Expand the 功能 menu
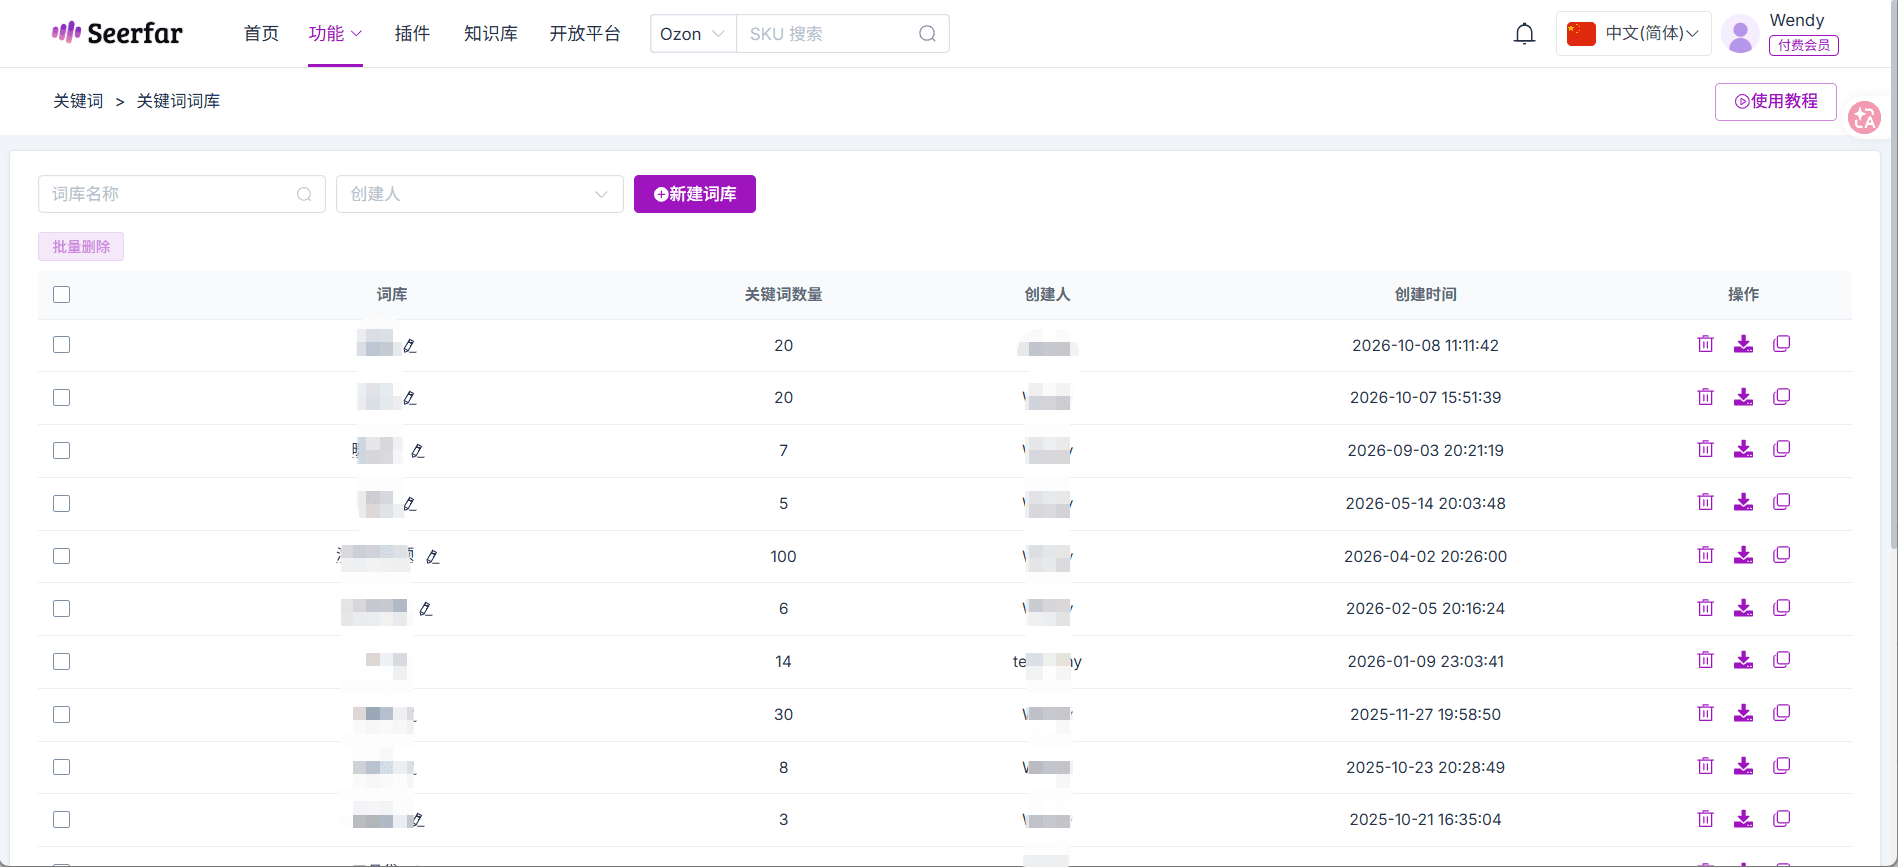 335,34
